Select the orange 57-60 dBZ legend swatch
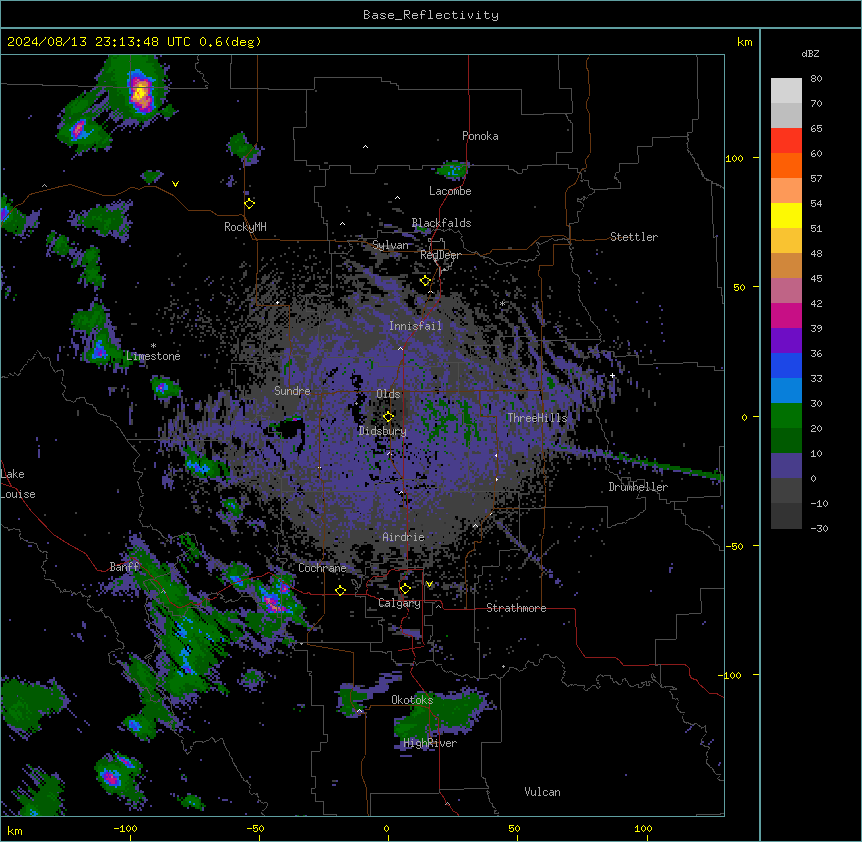This screenshot has height=842, width=862. pos(786,165)
